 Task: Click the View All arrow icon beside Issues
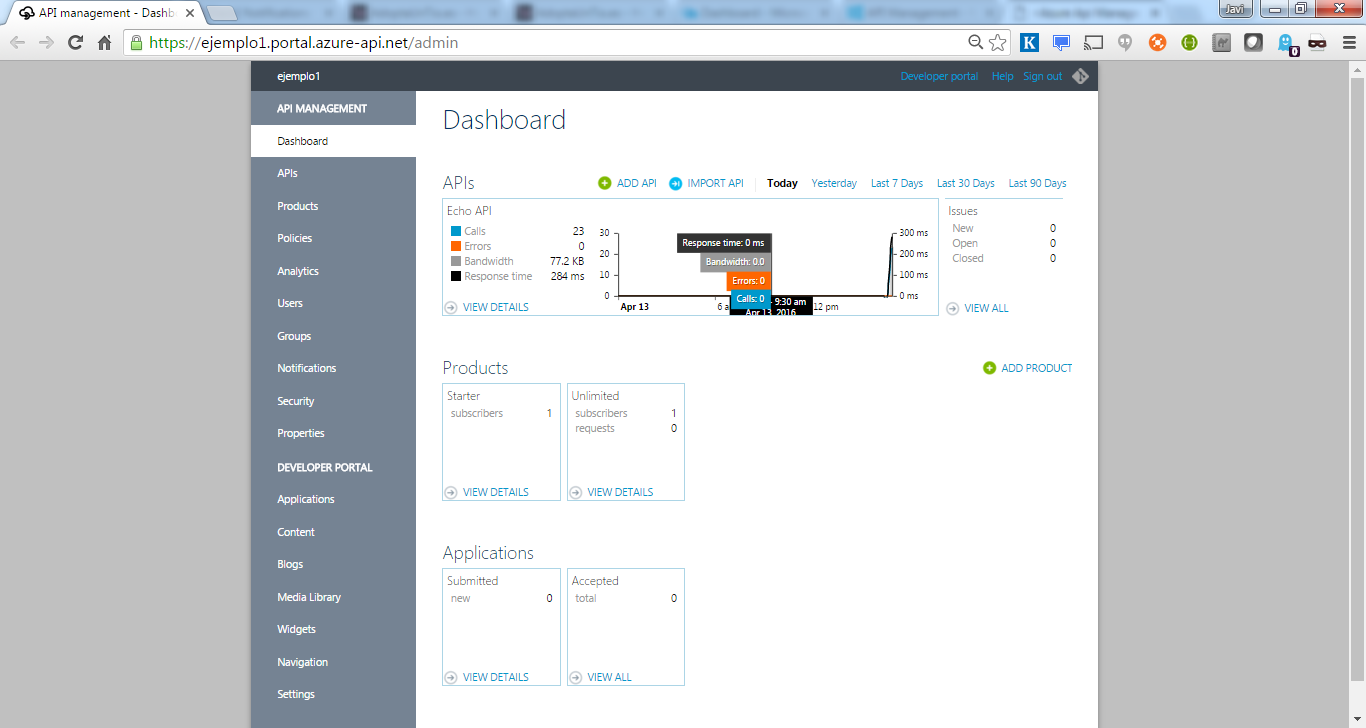tap(952, 308)
